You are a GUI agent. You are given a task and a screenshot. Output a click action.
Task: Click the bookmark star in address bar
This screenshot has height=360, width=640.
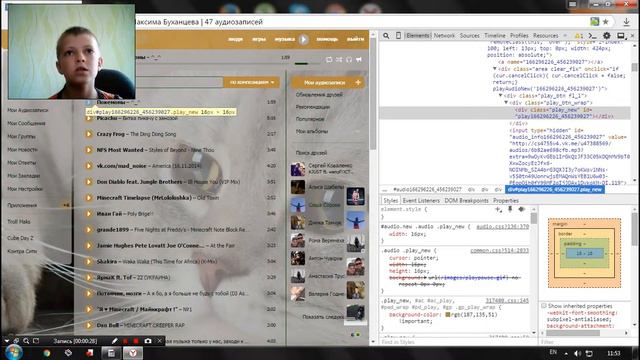coord(606,22)
